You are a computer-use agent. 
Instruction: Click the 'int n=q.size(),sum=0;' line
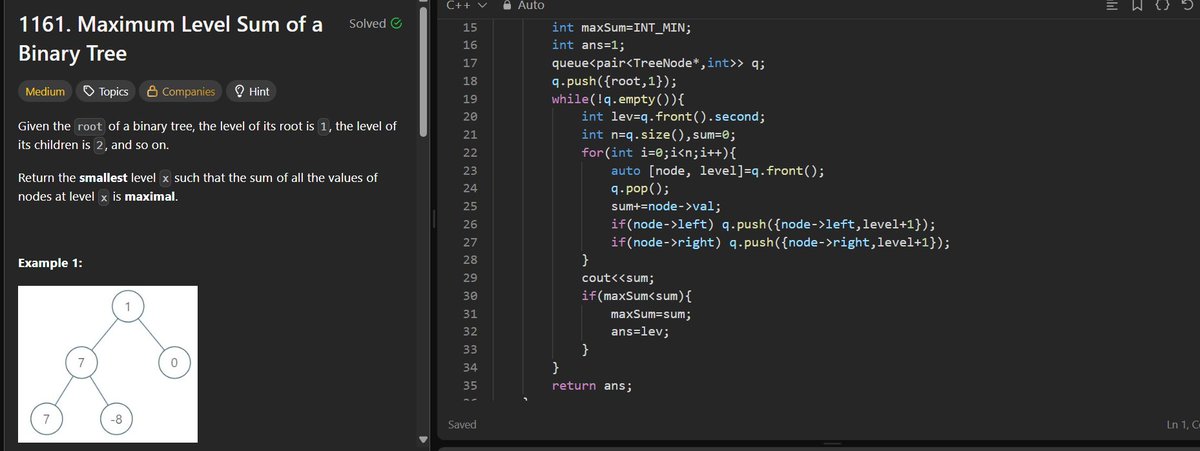point(658,135)
